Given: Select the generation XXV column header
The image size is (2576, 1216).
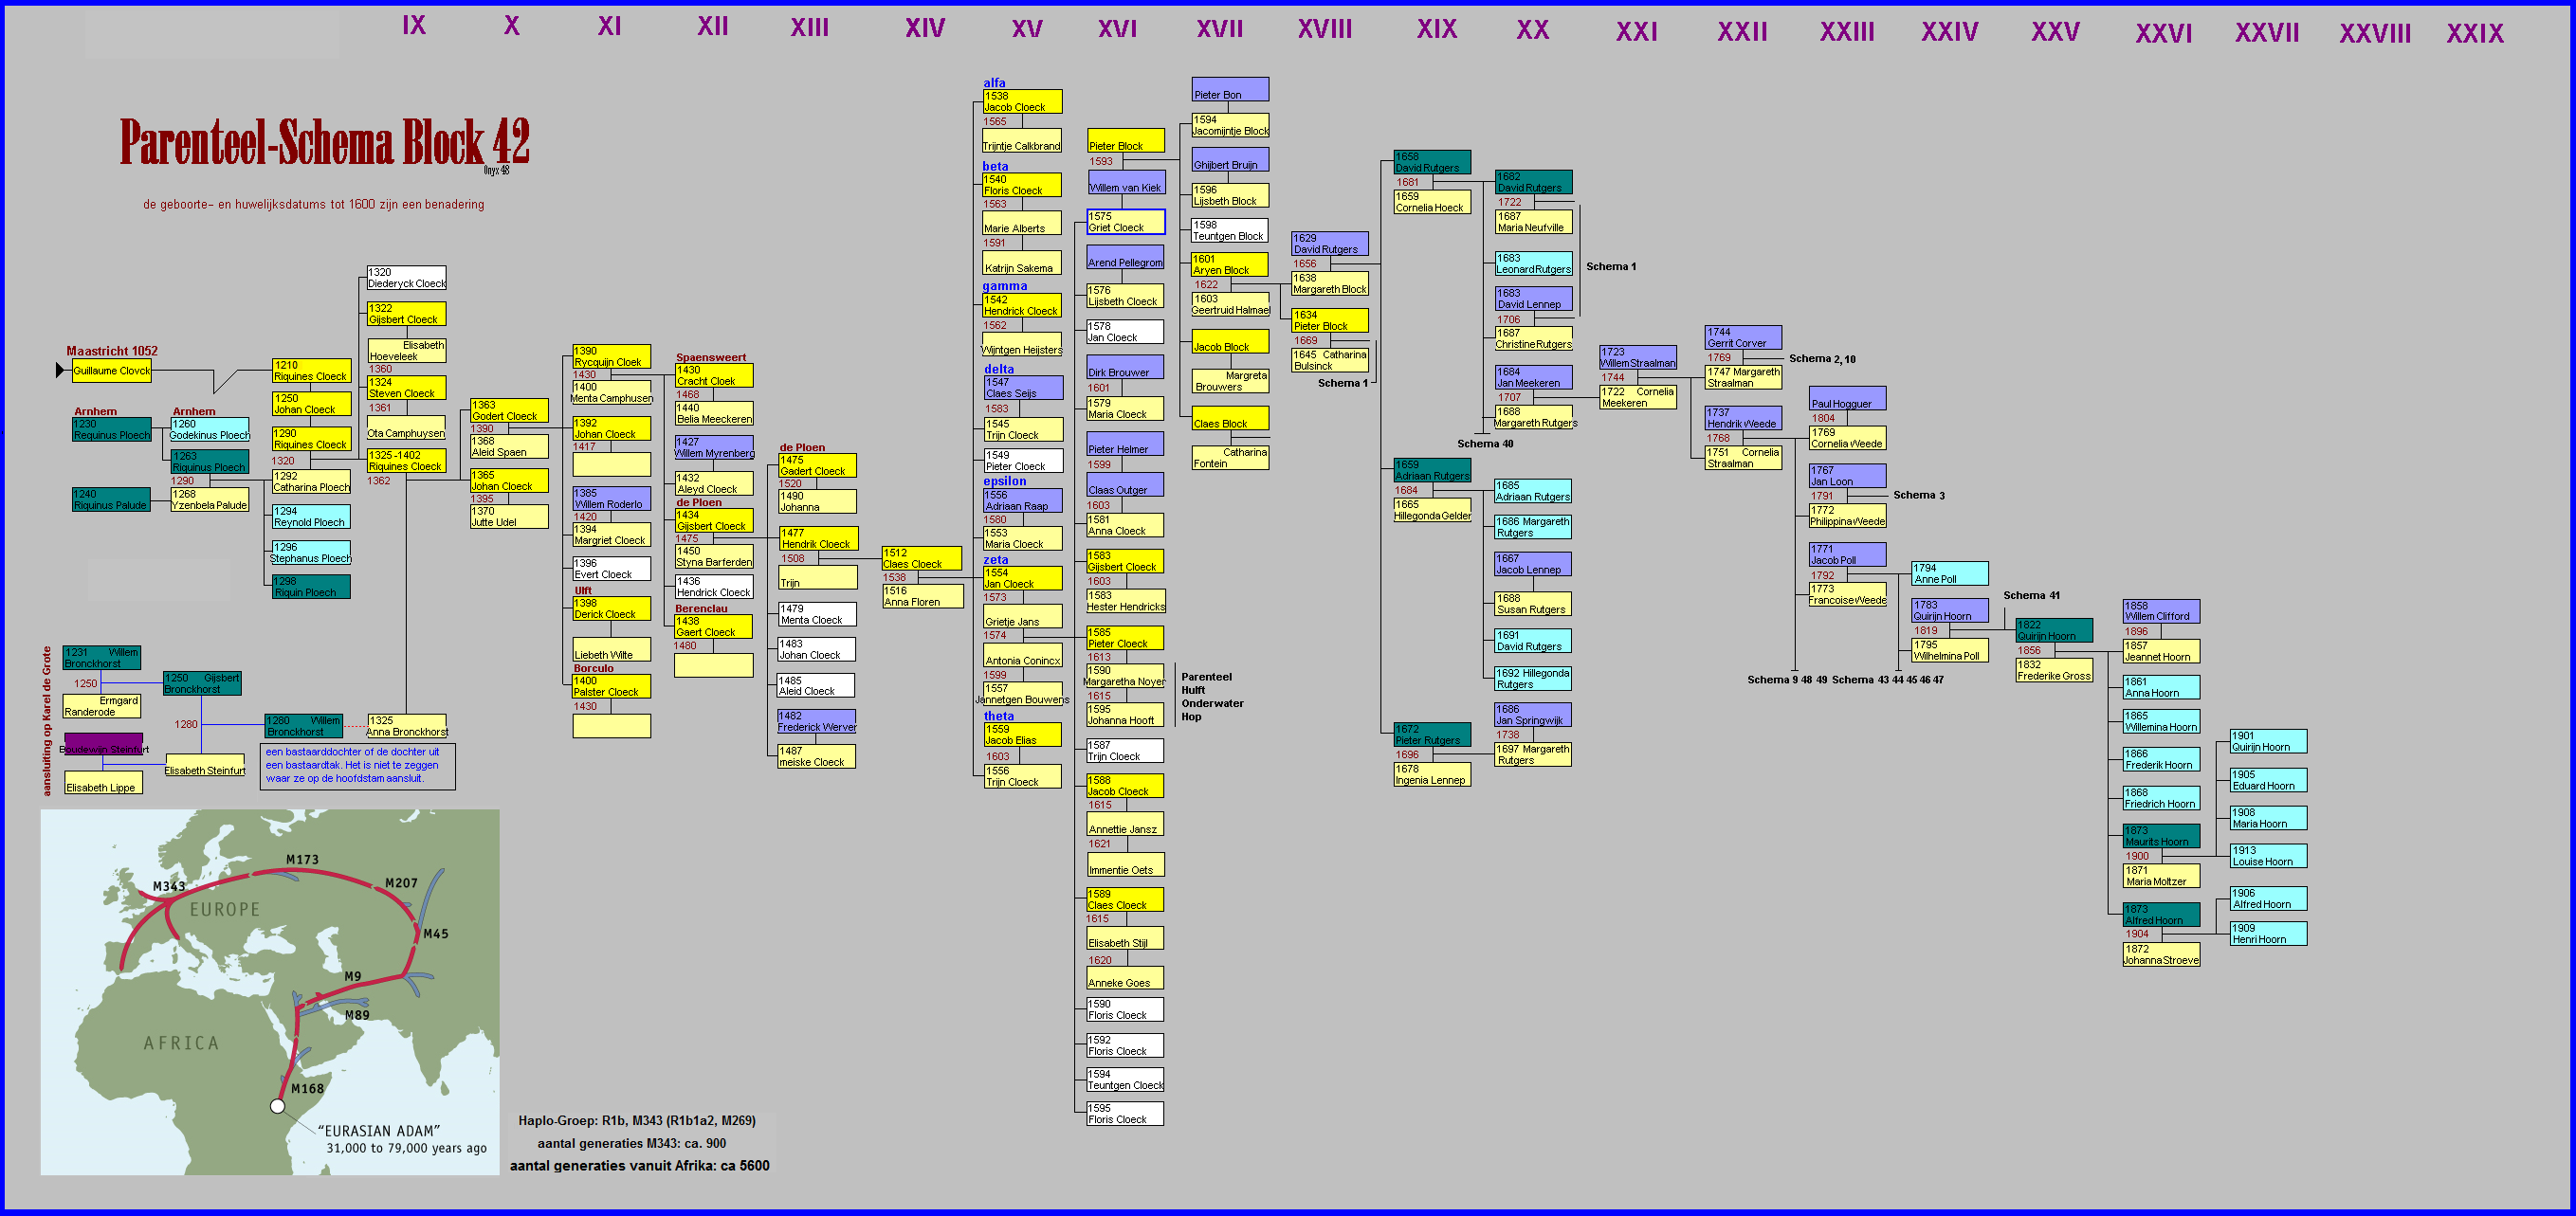Looking at the screenshot, I should pyautogui.click(x=2055, y=32).
